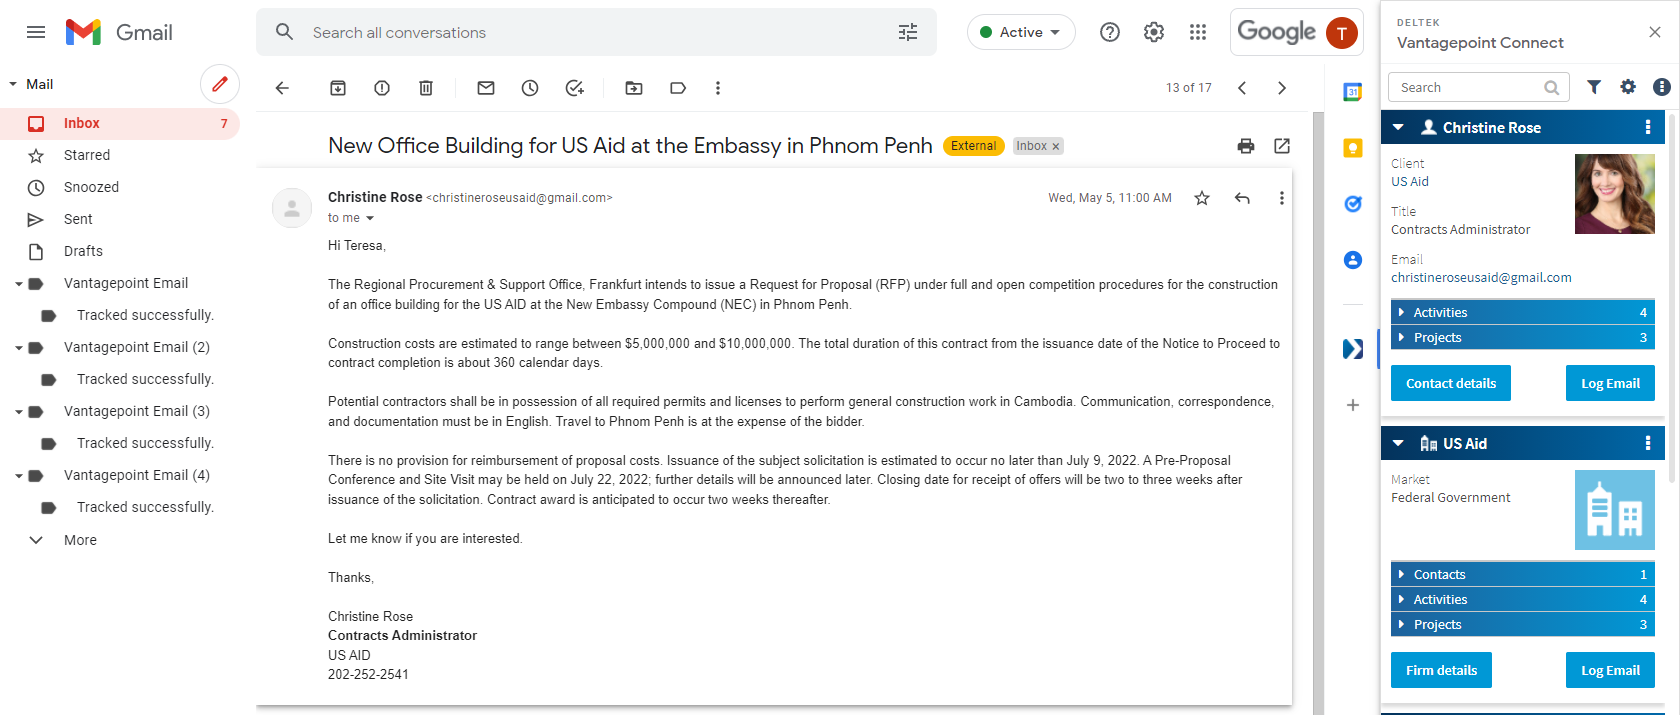1680x715 pixels.
Task: Print the email conversation
Action: click(x=1246, y=146)
